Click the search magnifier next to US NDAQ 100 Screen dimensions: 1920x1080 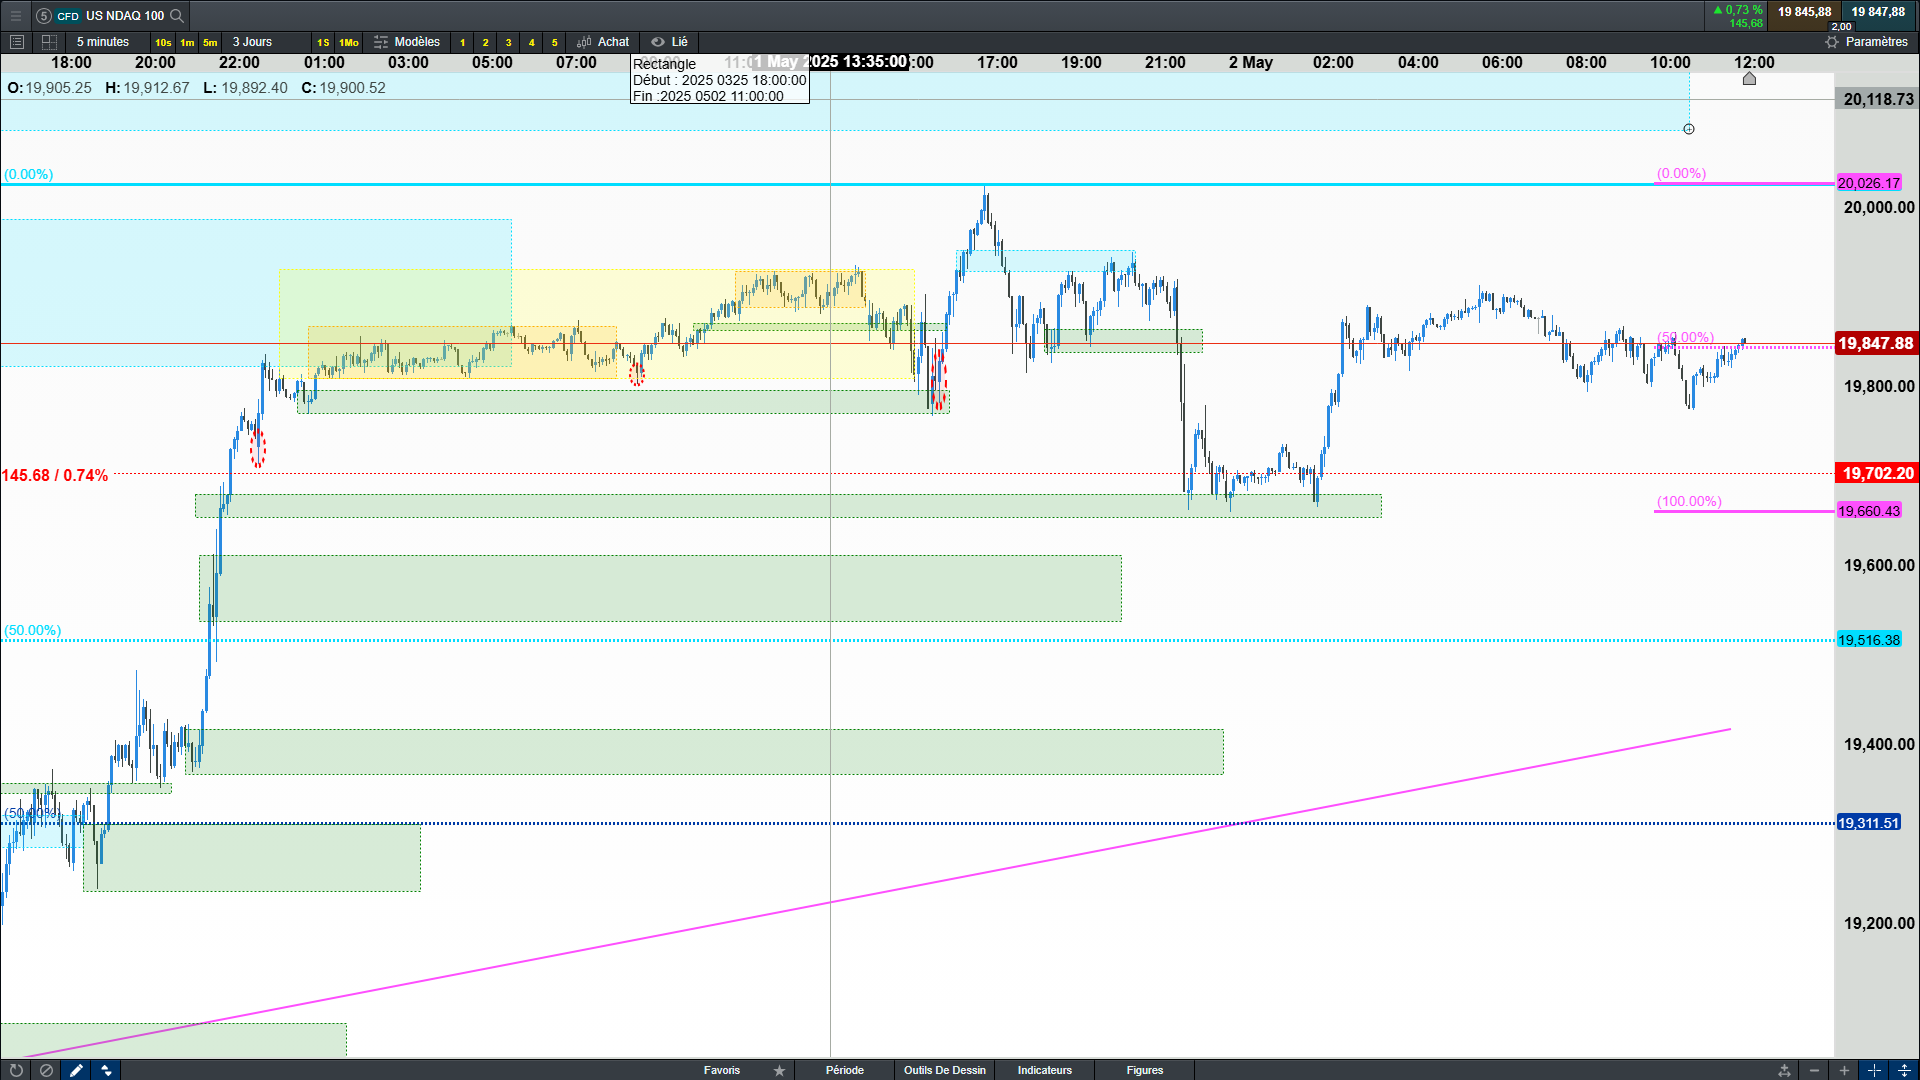[x=177, y=16]
